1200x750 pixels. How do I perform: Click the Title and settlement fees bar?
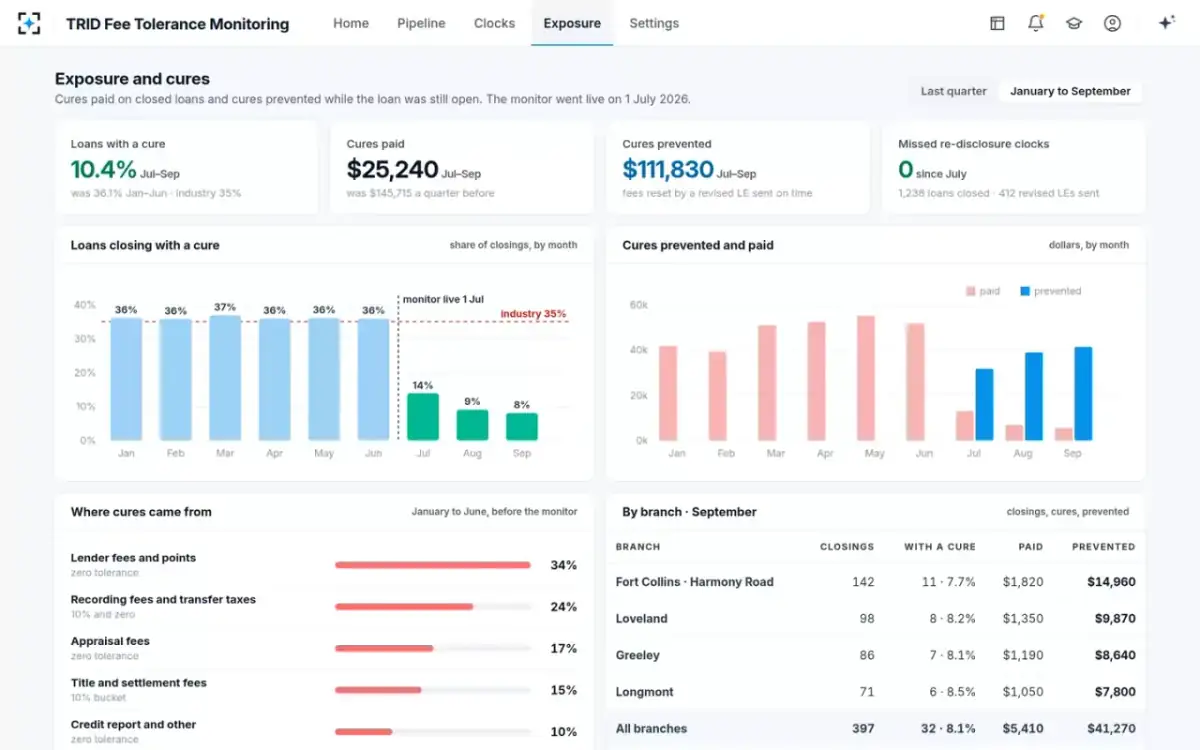[433, 690]
